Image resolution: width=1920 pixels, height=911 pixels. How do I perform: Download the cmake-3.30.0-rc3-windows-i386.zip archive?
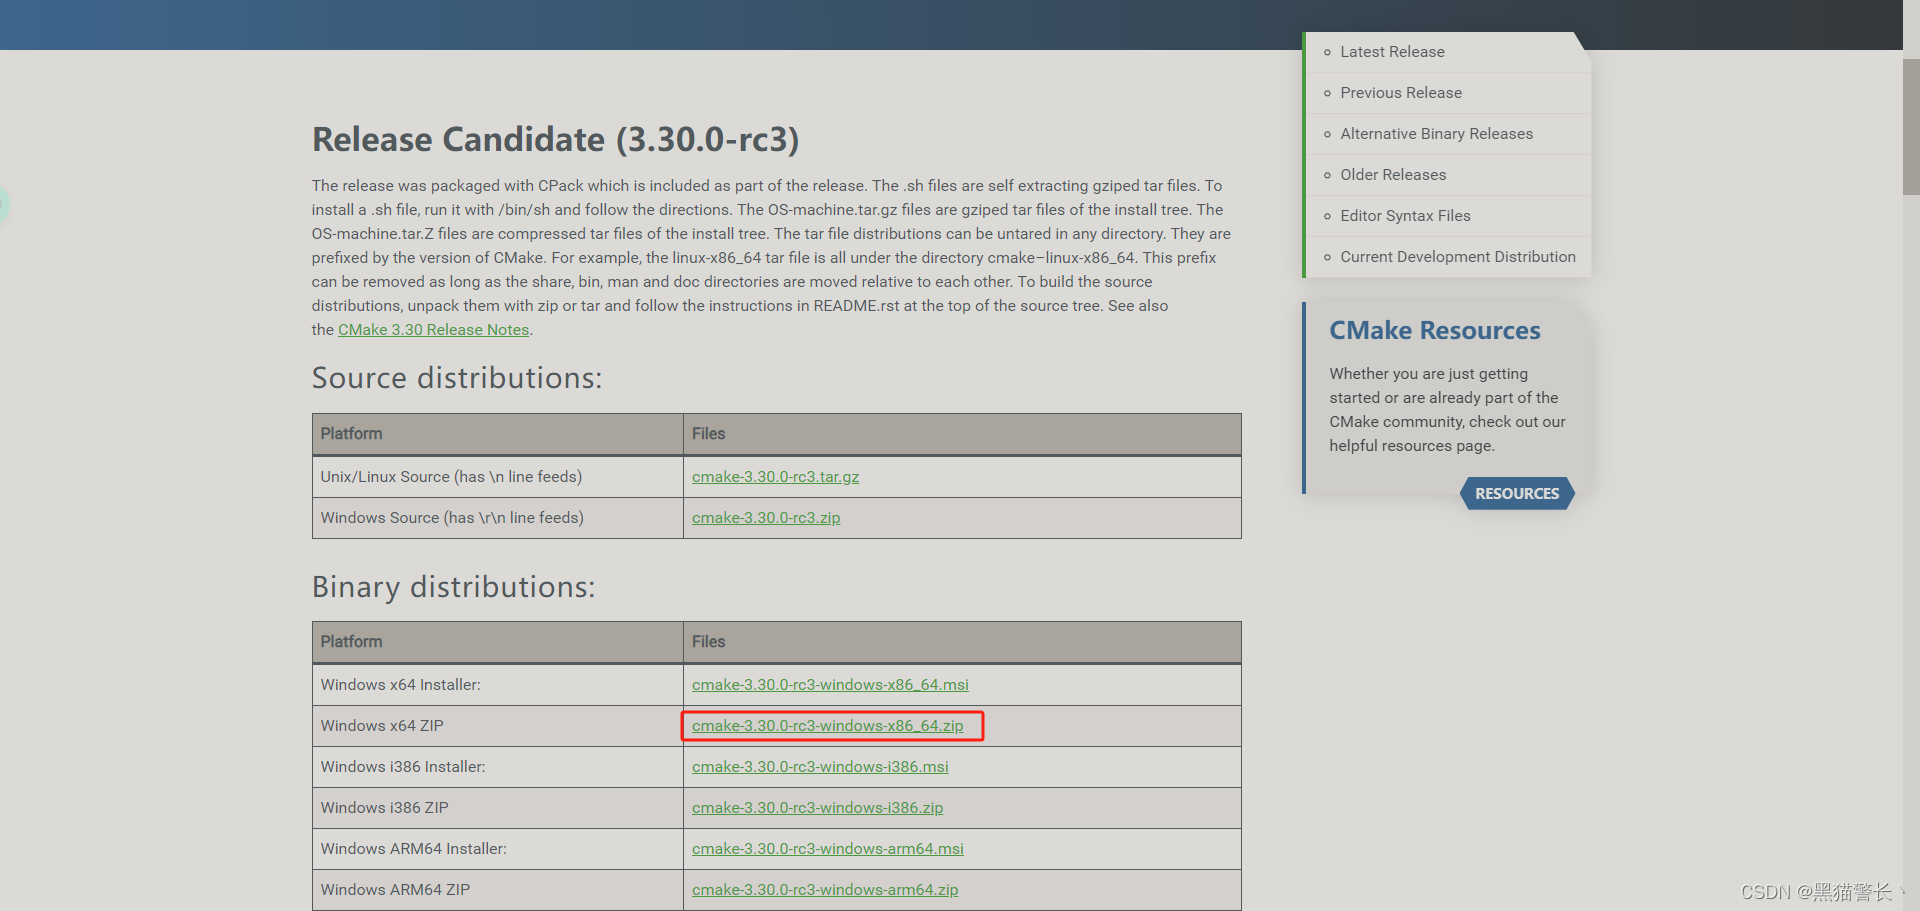click(817, 808)
